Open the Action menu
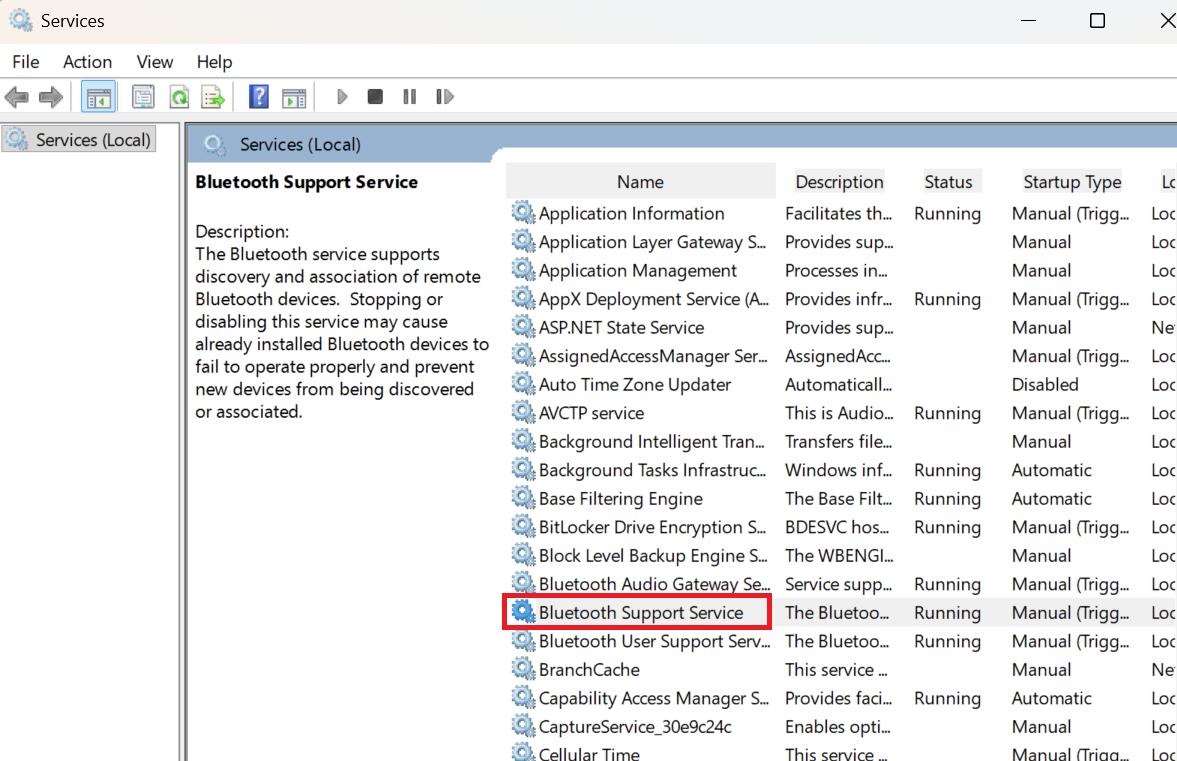Screen dimensions: 1177x761 (x=87, y=62)
